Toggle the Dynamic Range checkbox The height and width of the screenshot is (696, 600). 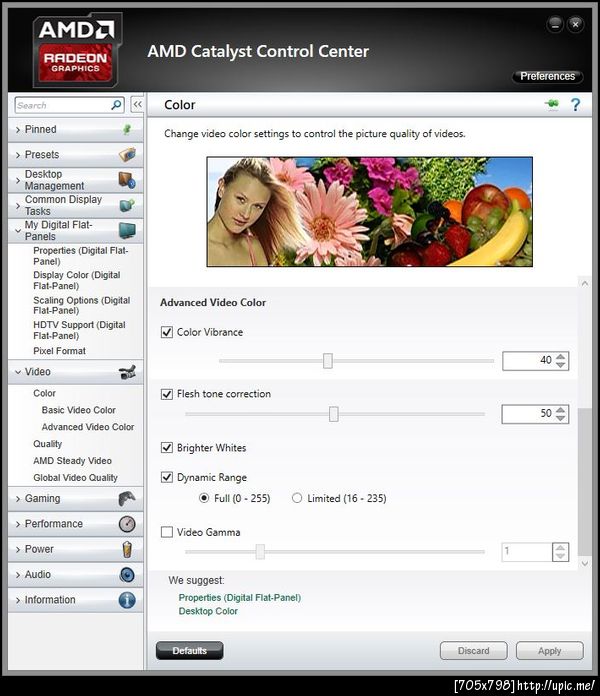click(167, 477)
